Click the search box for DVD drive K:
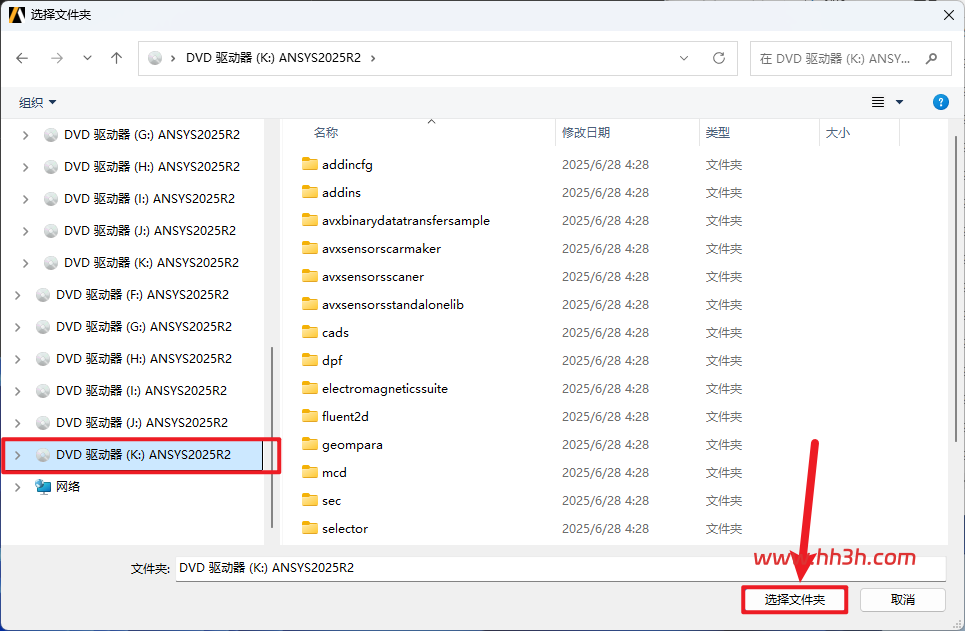This screenshot has height=631, width=965. coord(851,58)
